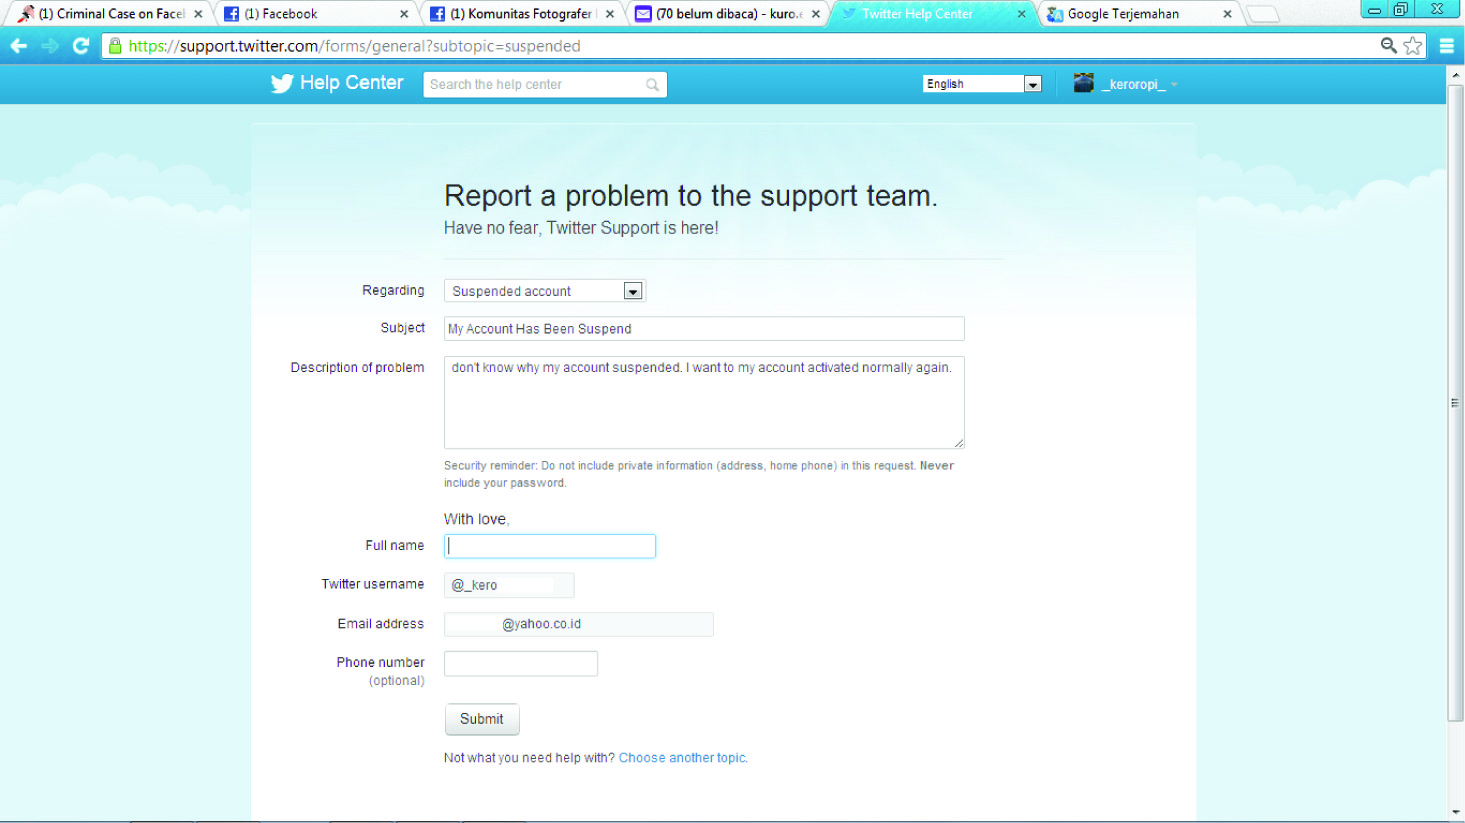Click the search magnifier in help center box
The image size is (1465, 823).
(652, 85)
